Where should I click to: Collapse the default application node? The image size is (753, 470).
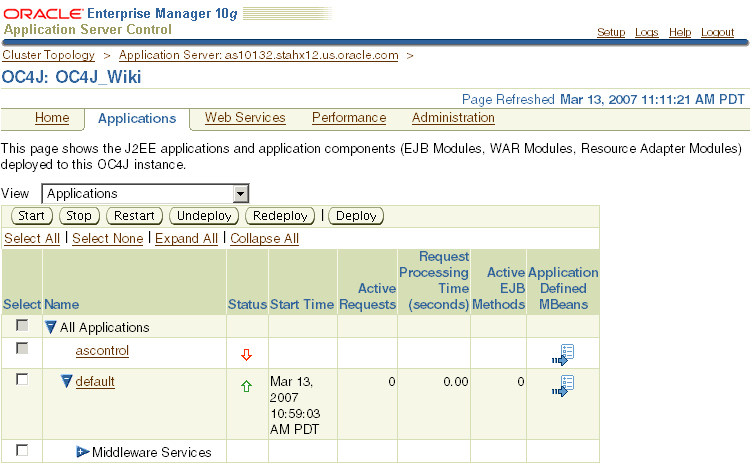click(67, 381)
